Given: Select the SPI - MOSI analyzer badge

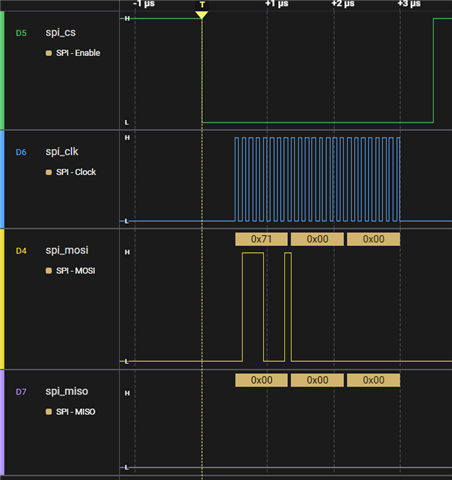Looking at the screenshot, I should point(70,271).
